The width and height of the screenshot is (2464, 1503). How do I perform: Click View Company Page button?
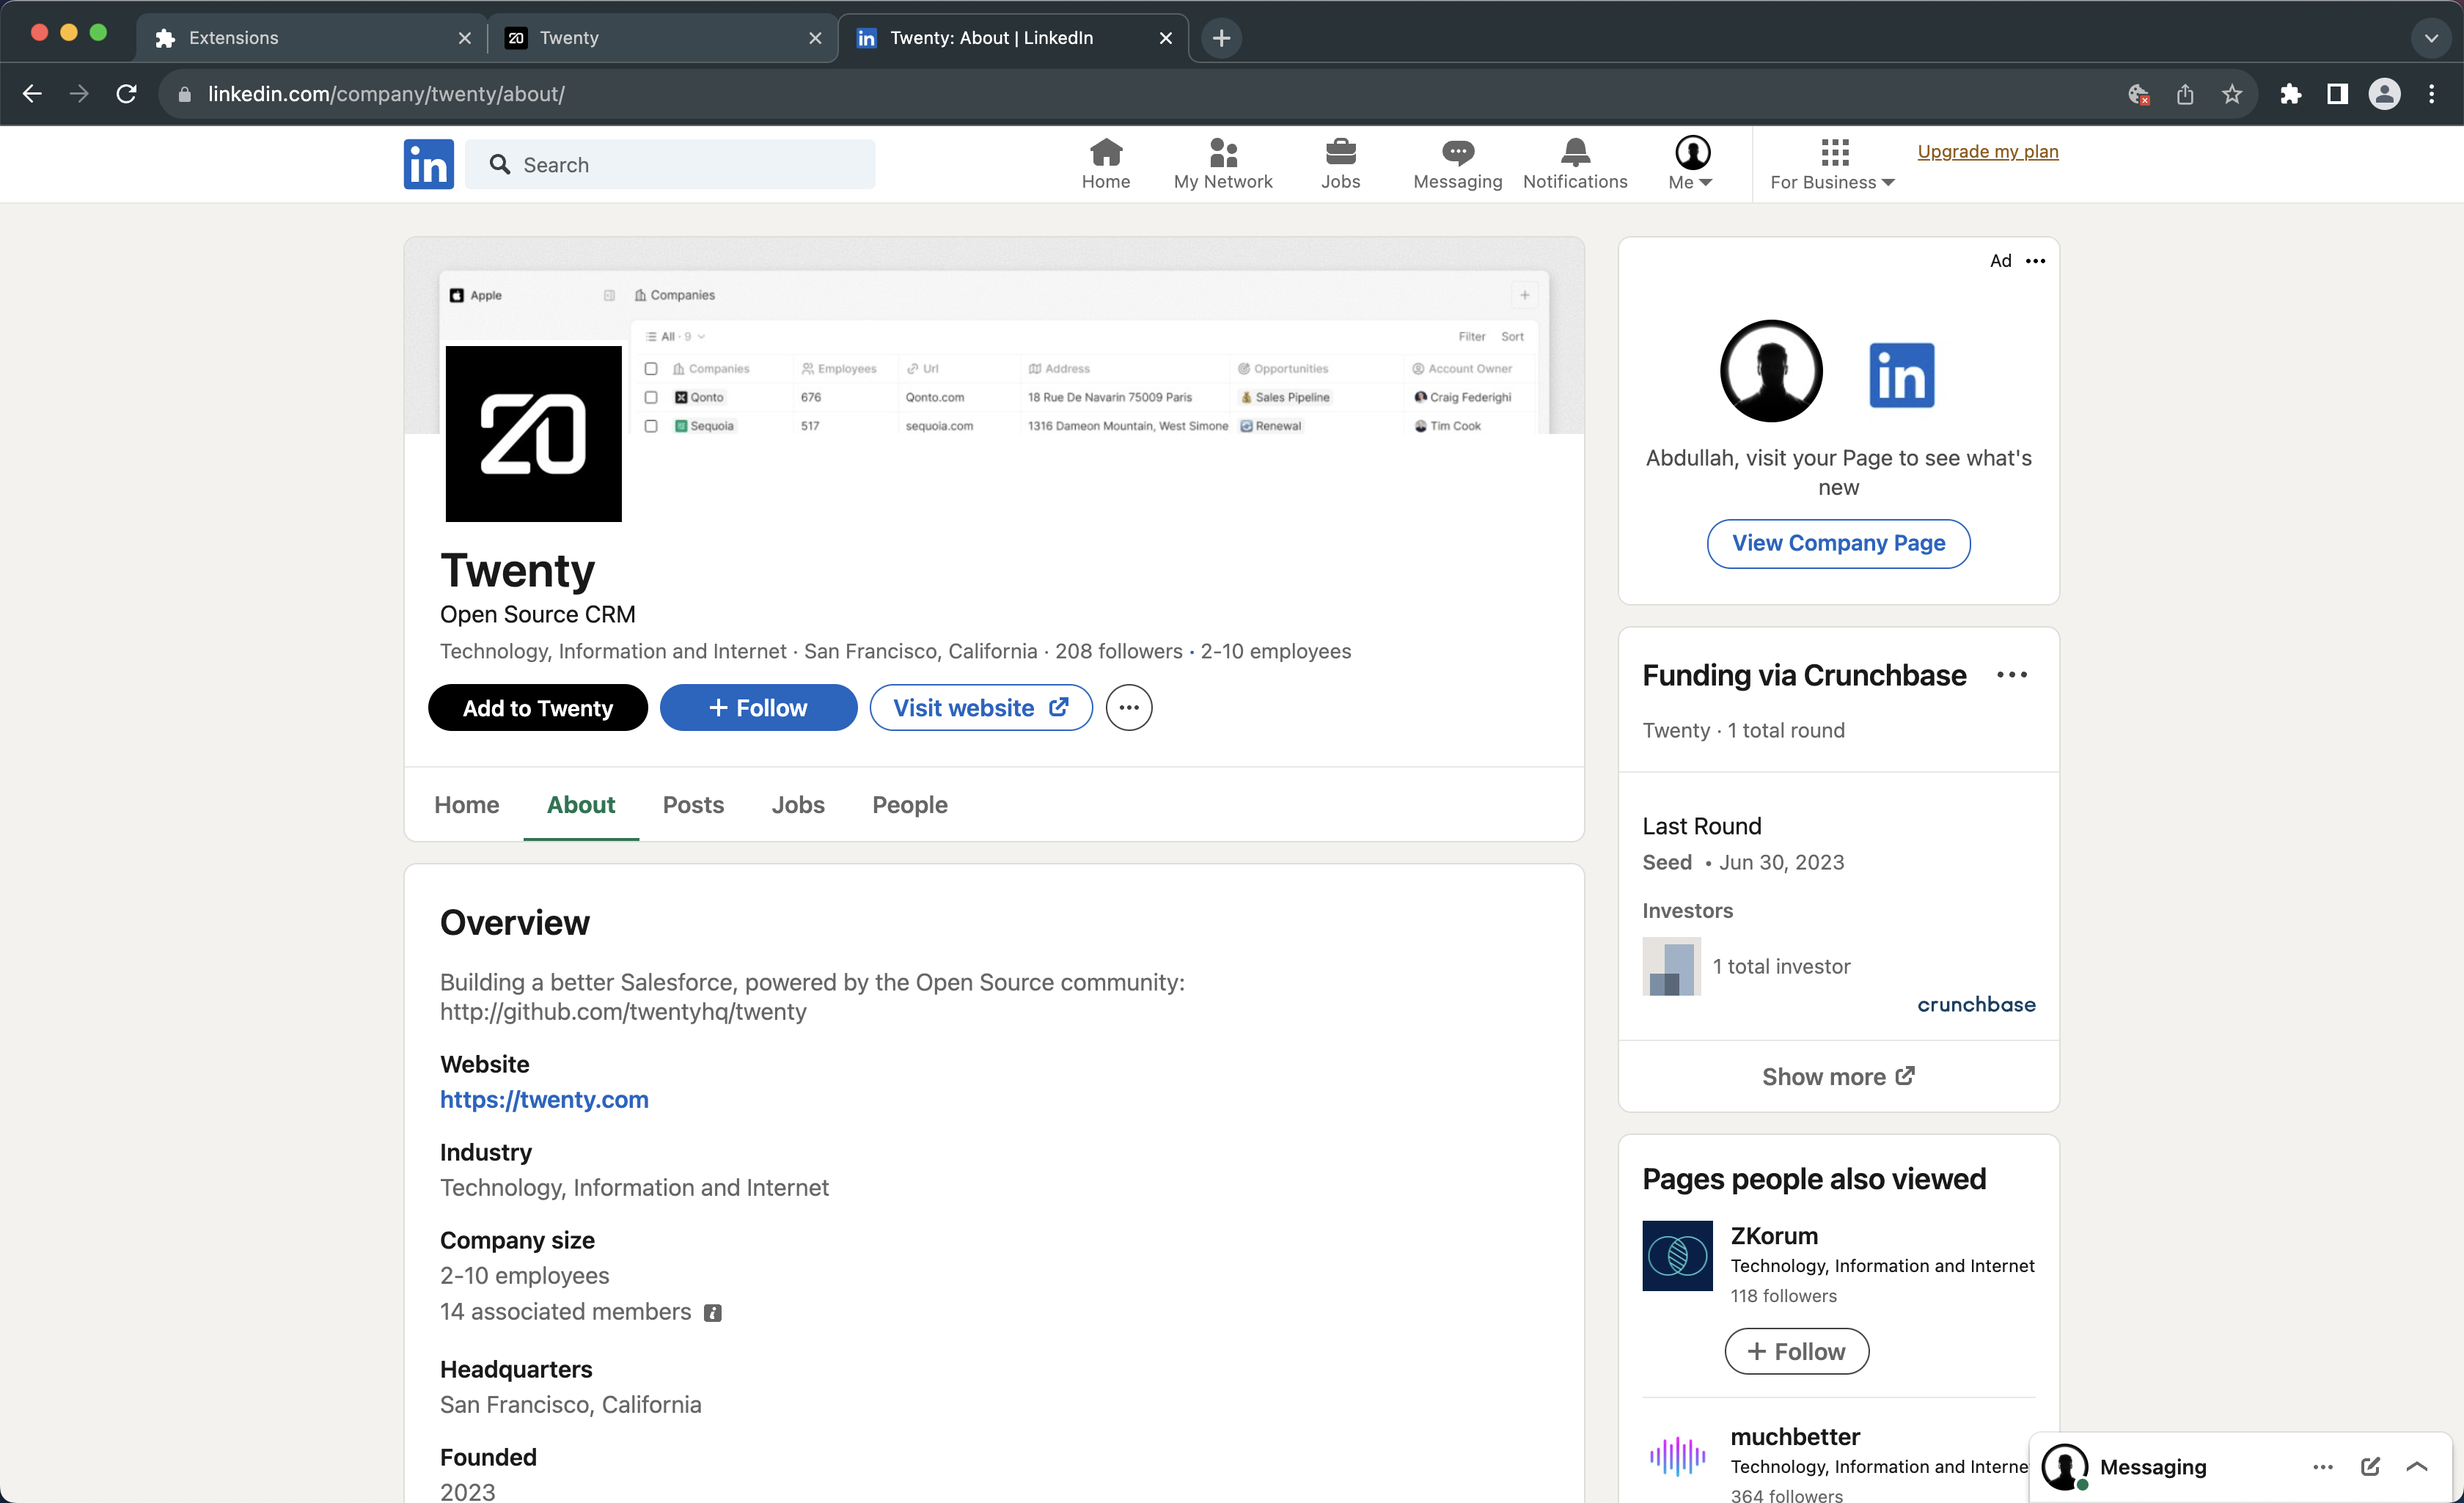pos(1837,543)
